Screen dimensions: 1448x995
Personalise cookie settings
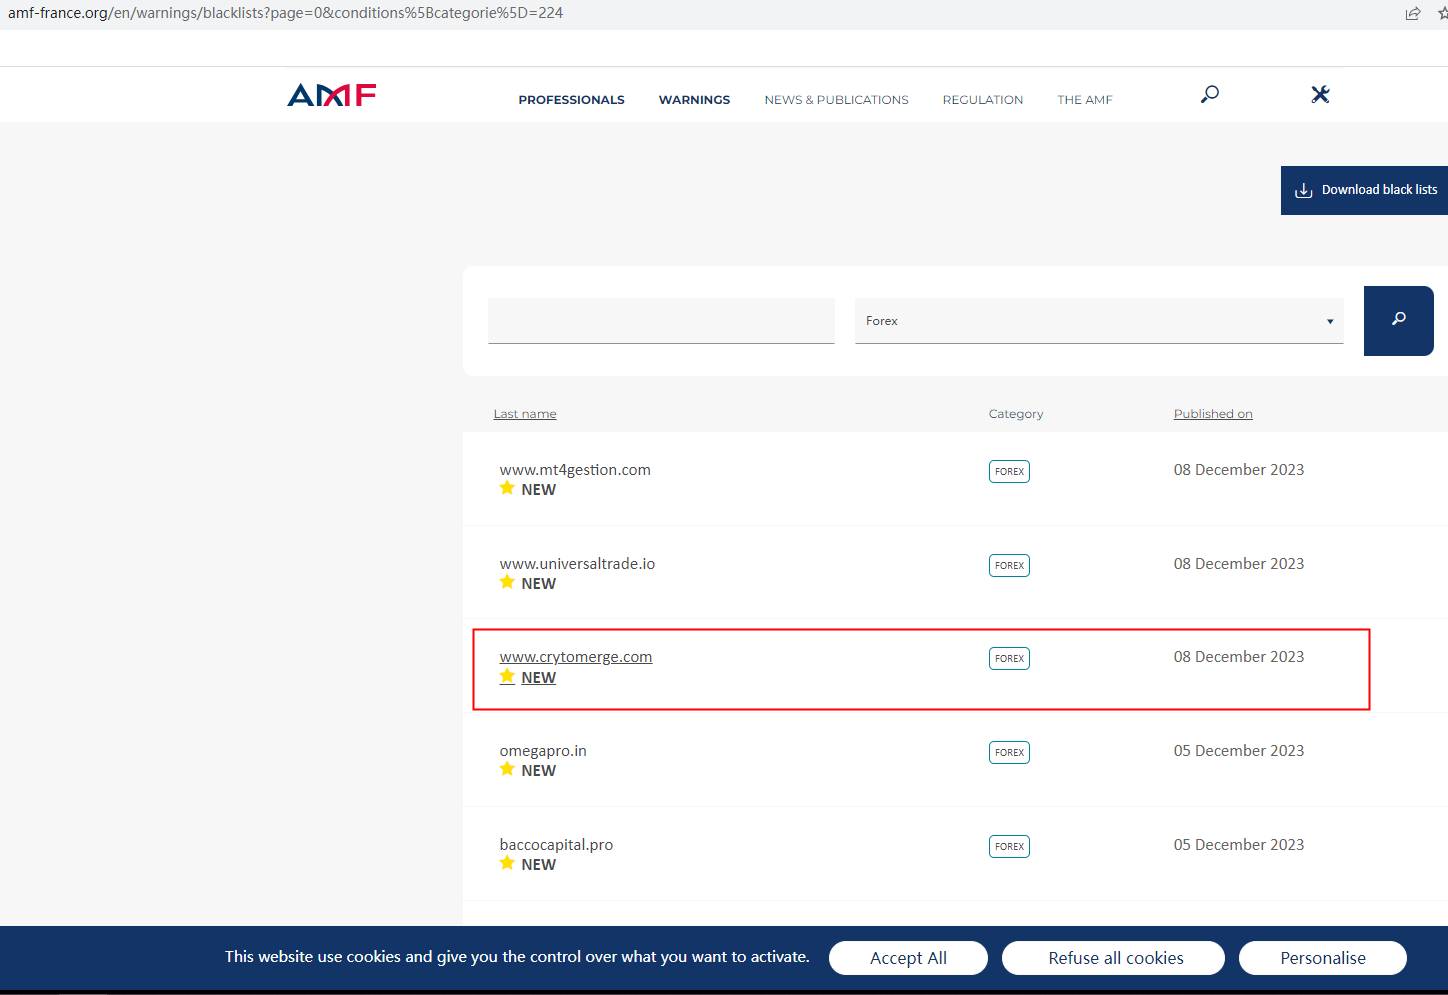pos(1323,958)
